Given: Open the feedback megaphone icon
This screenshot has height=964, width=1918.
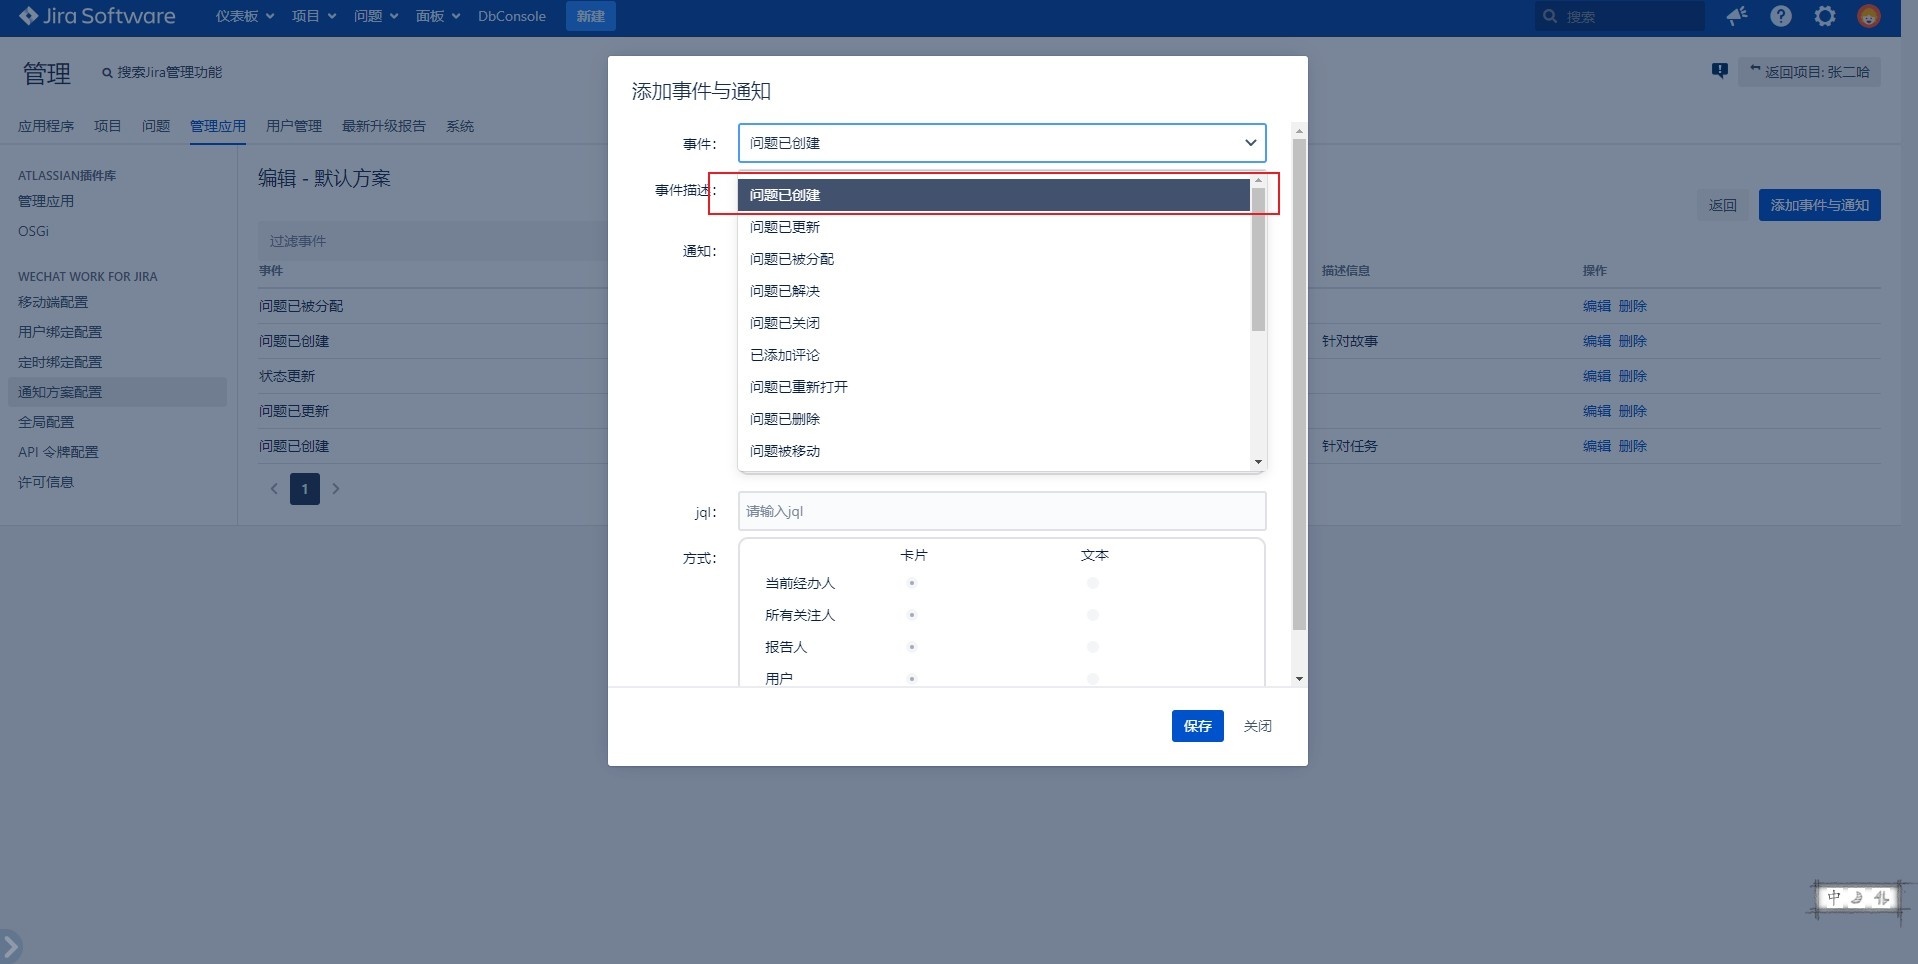Looking at the screenshot, I should [x=1737, y=16].
